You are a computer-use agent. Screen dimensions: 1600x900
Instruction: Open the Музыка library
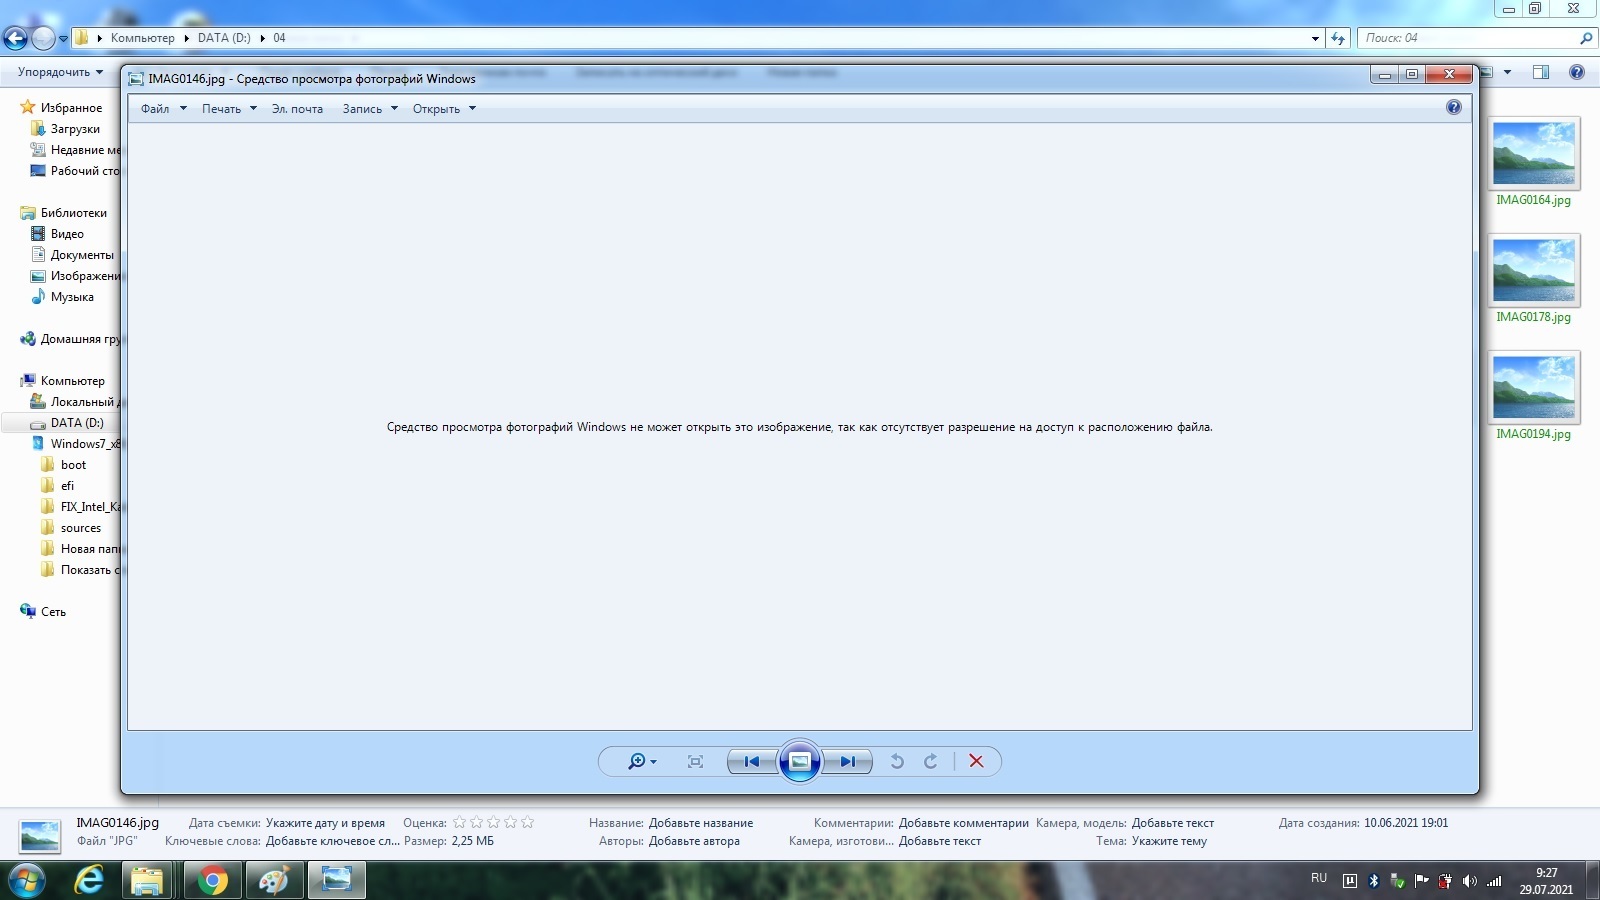pos(72,297)
